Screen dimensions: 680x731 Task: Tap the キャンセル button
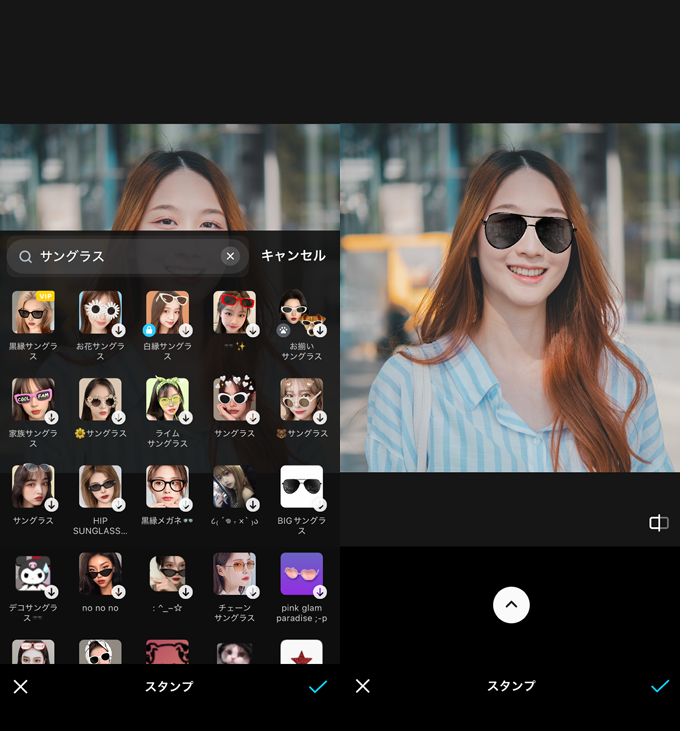point(293,256)
